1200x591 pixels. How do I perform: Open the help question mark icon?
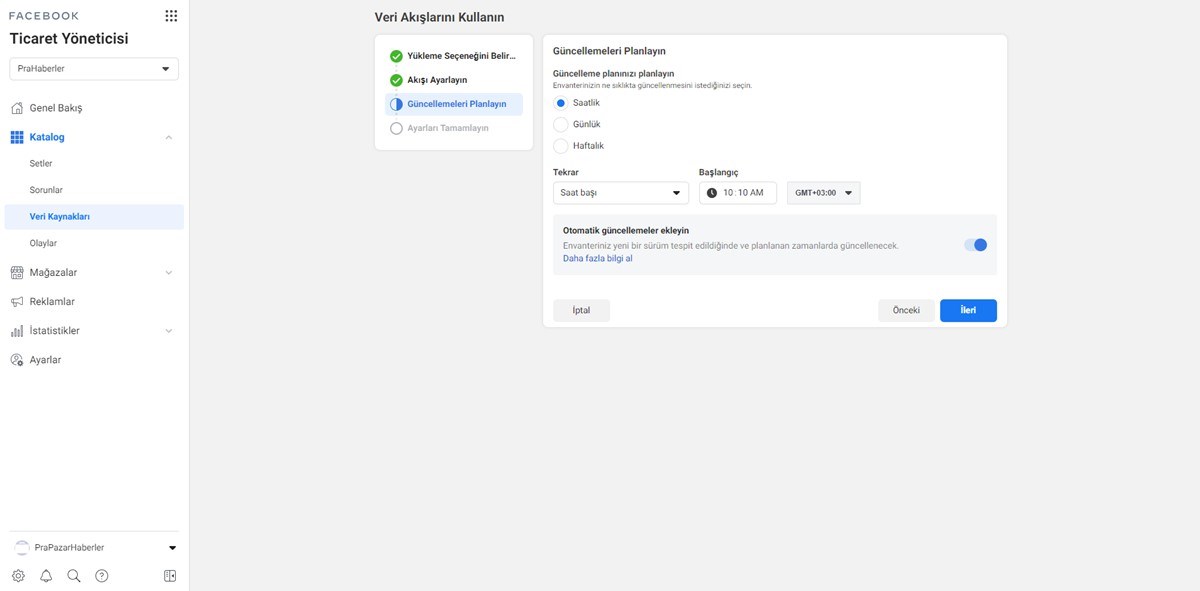(102, 576)
